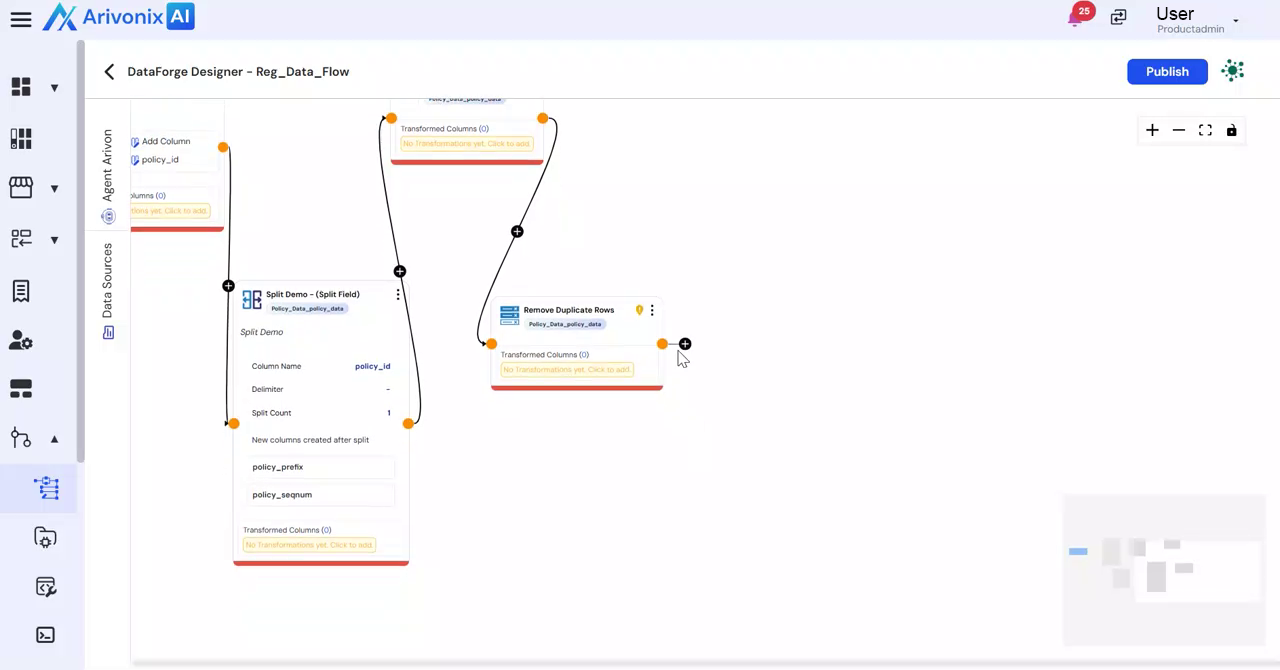This screenshot has height=670, width=1280.
Task: Click the back arrow beside DataForge Designer
Action: (109, 72)
